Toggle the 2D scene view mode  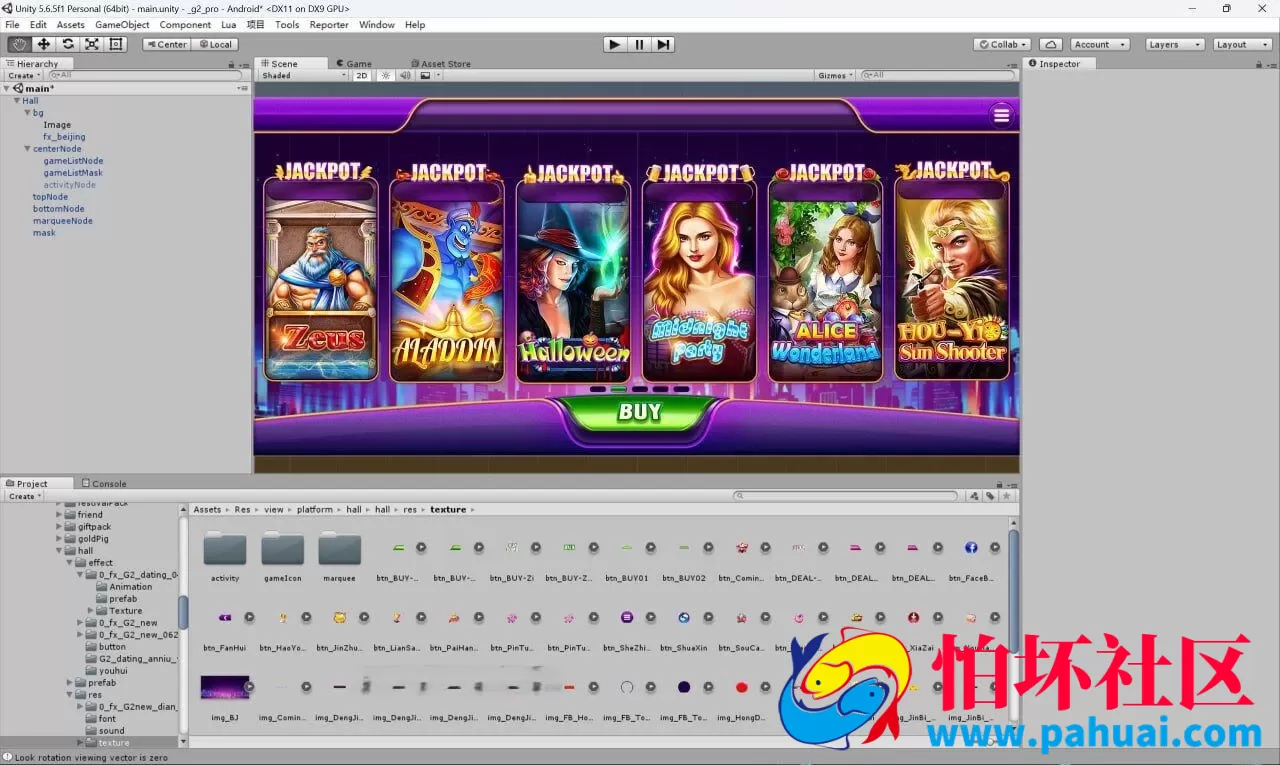coord(362,75)
